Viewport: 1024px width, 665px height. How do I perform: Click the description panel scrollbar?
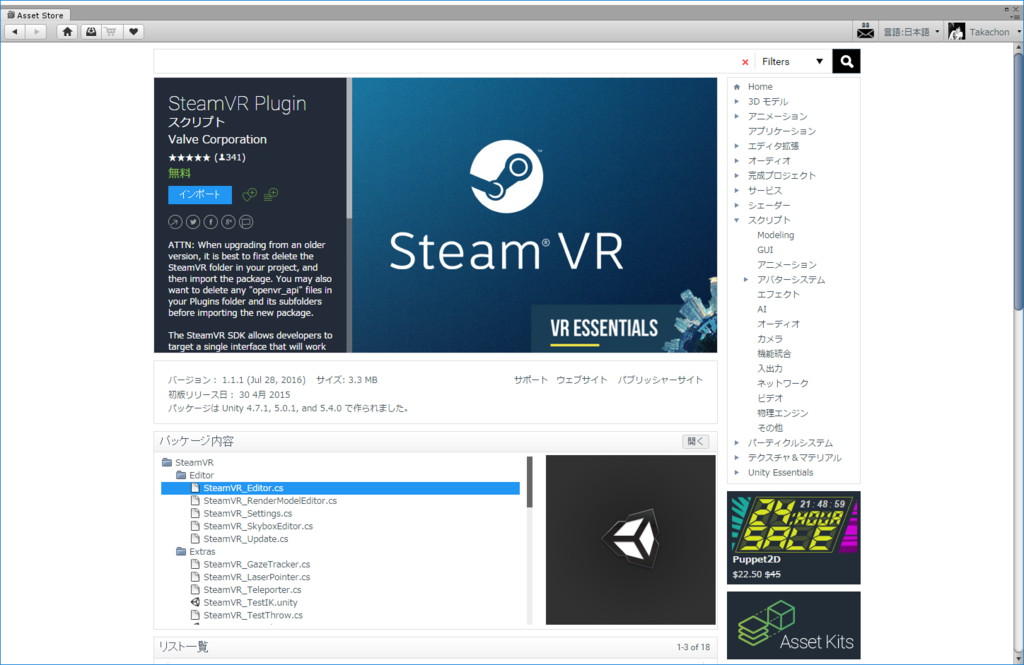(349, 150)
